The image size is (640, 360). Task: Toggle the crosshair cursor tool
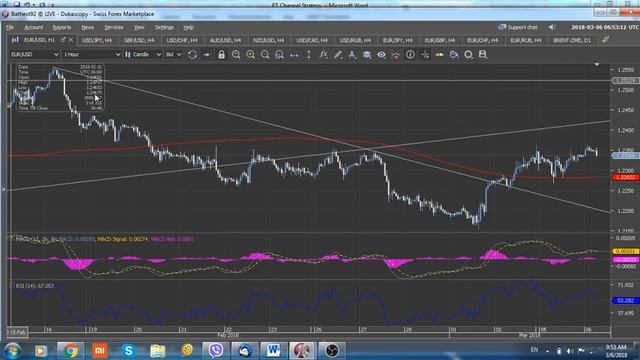click(x=425, y=55)
